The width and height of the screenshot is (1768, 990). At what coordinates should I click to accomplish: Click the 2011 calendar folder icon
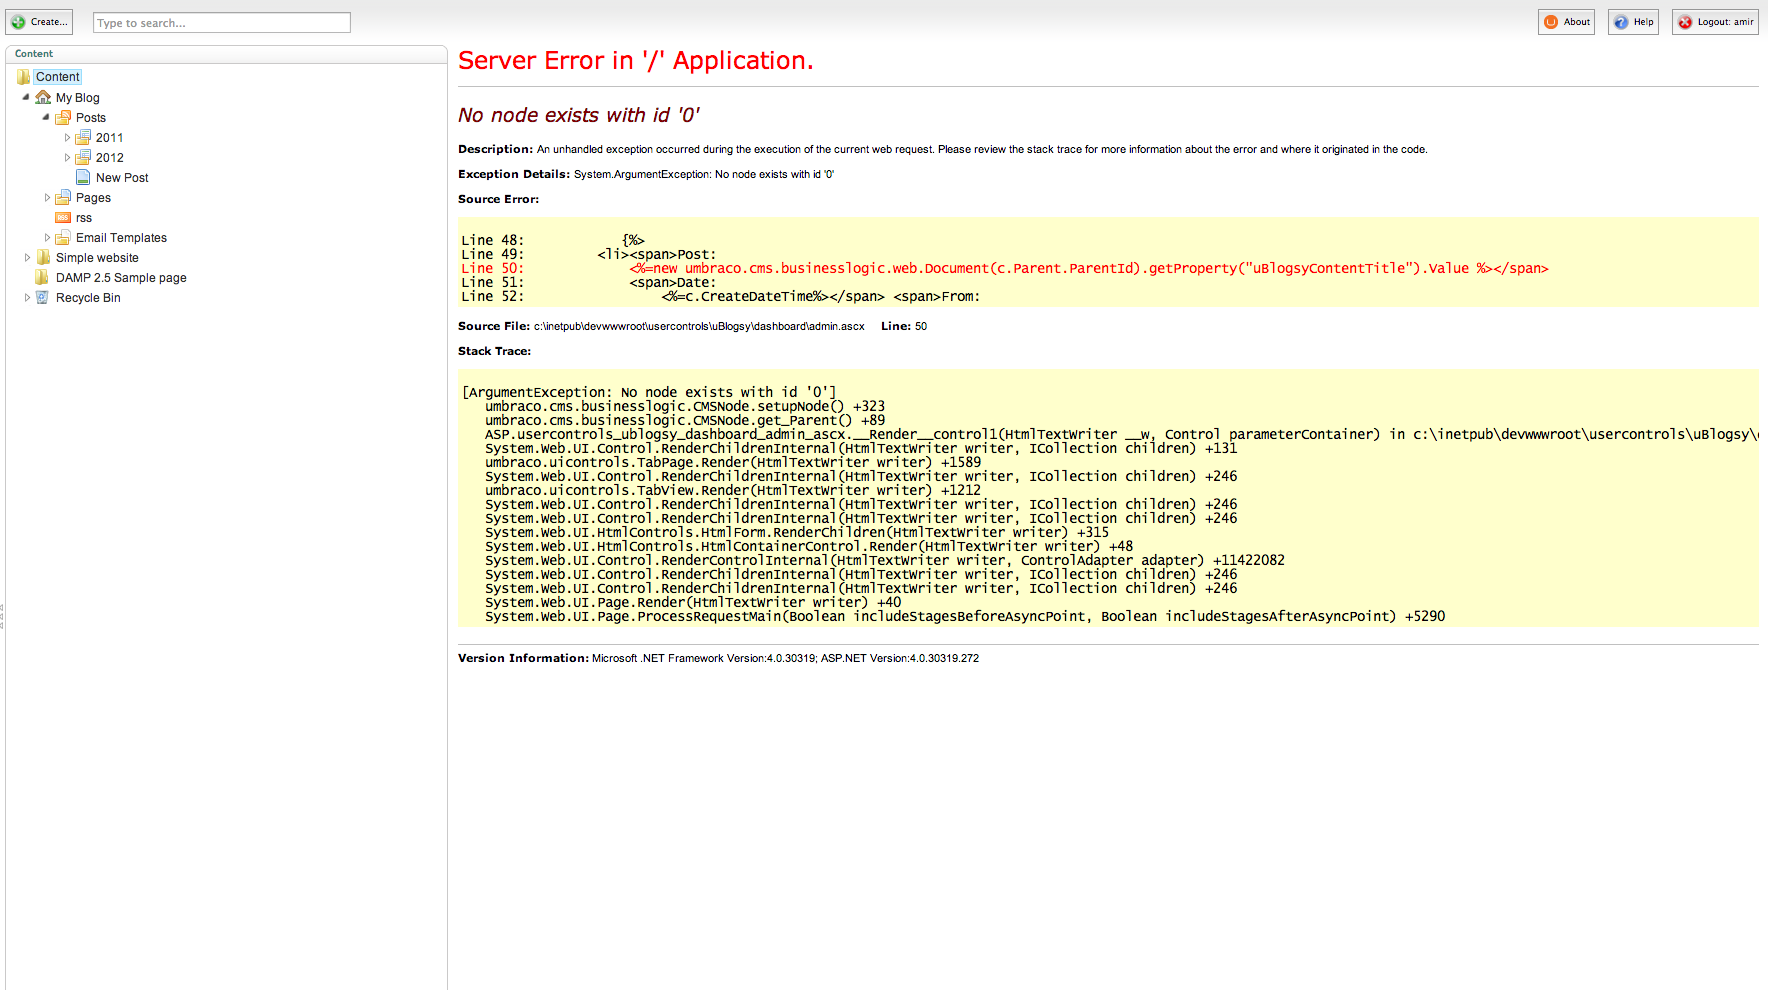(x=83, y=137)
